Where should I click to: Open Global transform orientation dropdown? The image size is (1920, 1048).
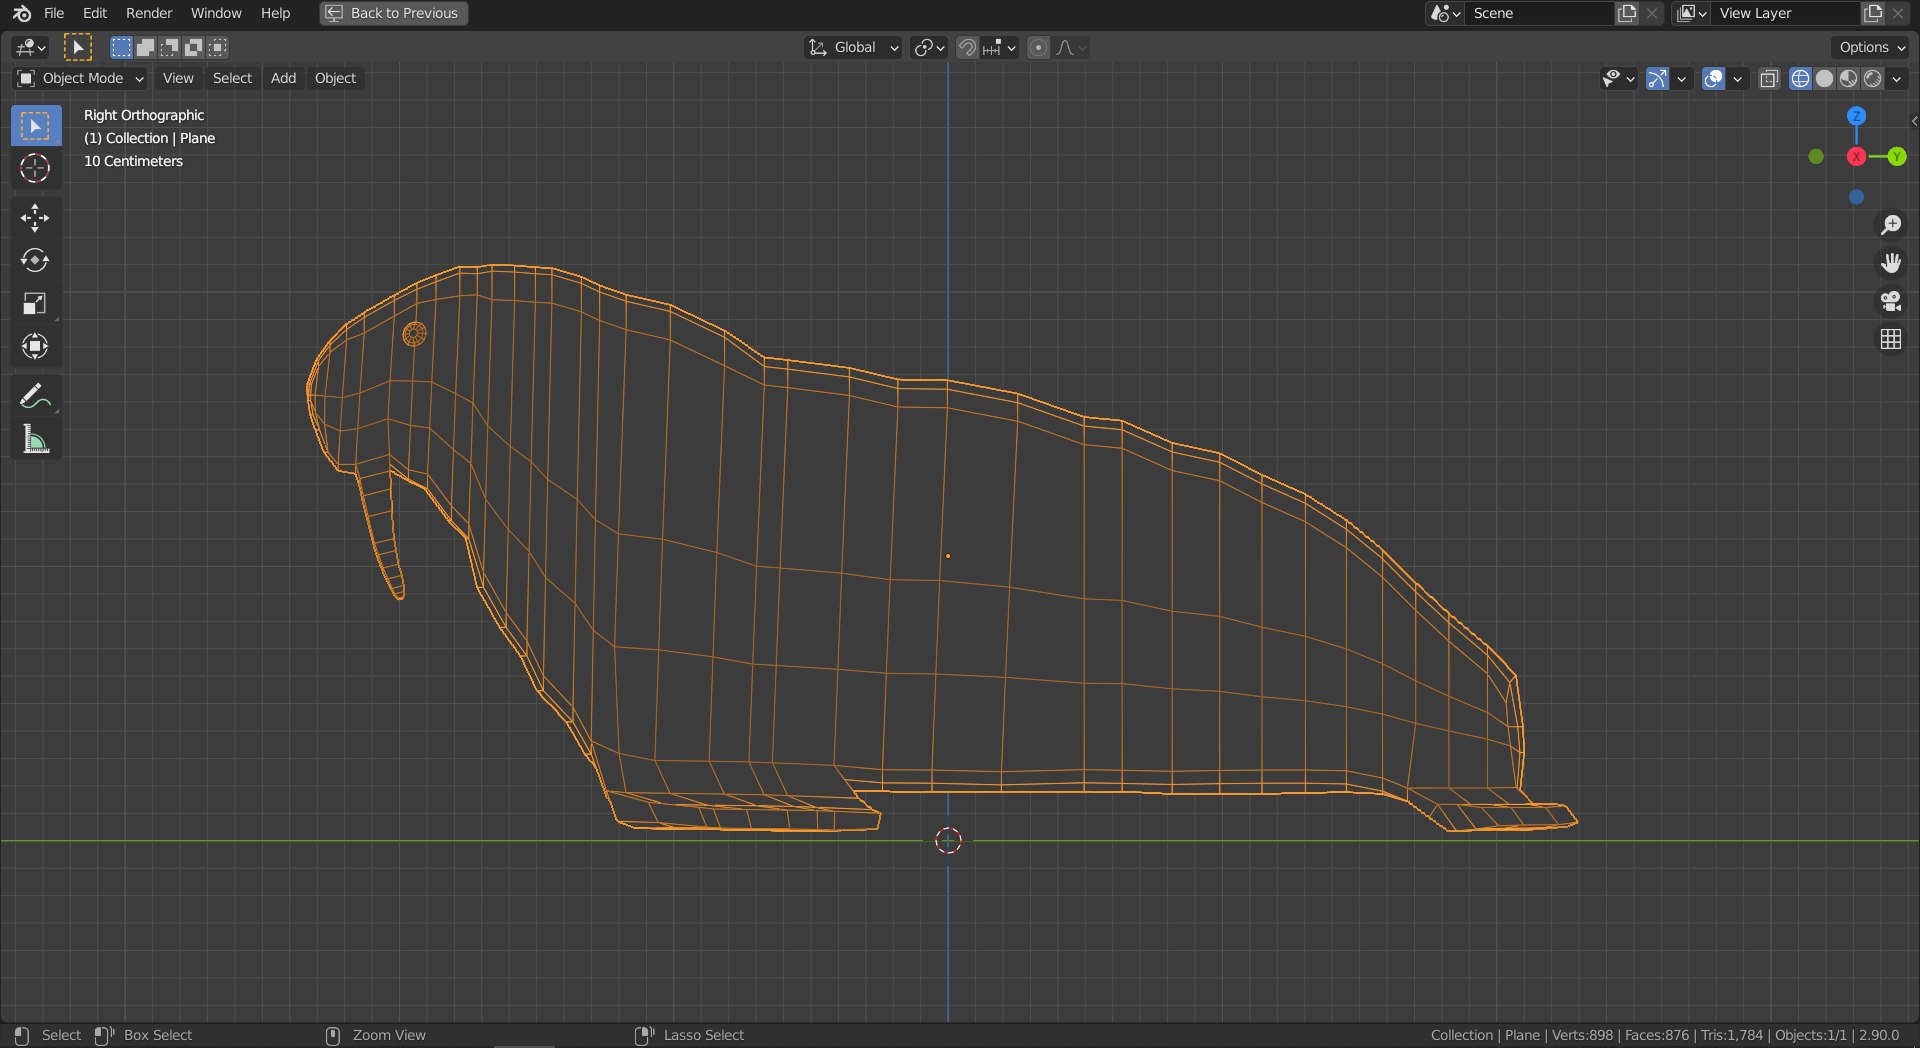coord(854,47)
